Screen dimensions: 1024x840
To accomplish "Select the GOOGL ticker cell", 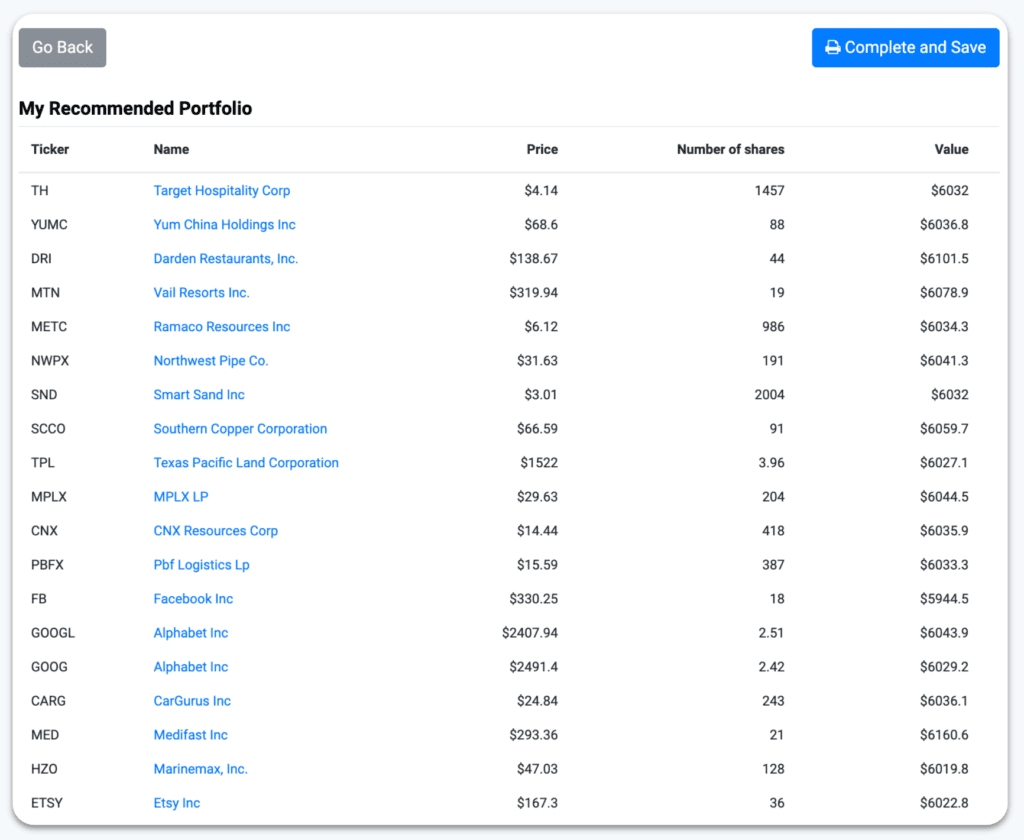I will pos(53,633).
